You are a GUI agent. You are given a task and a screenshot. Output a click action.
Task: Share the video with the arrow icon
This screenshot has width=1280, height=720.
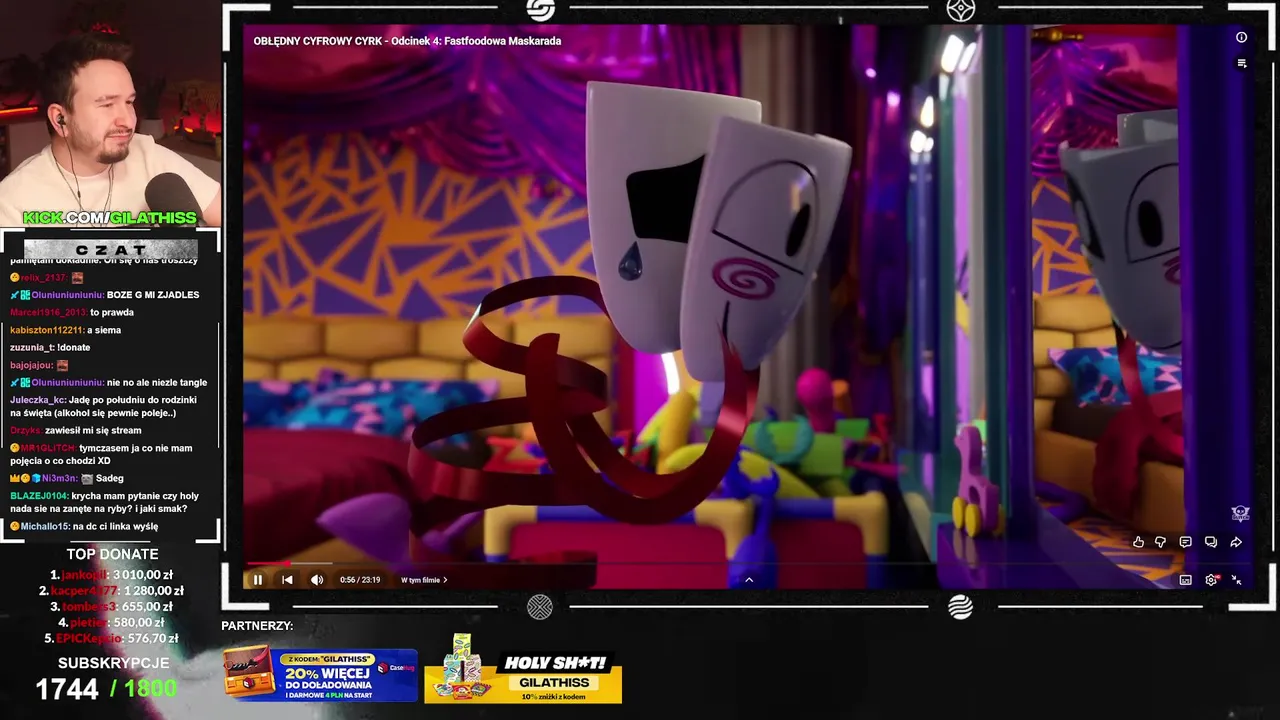tap(1236, 542)
